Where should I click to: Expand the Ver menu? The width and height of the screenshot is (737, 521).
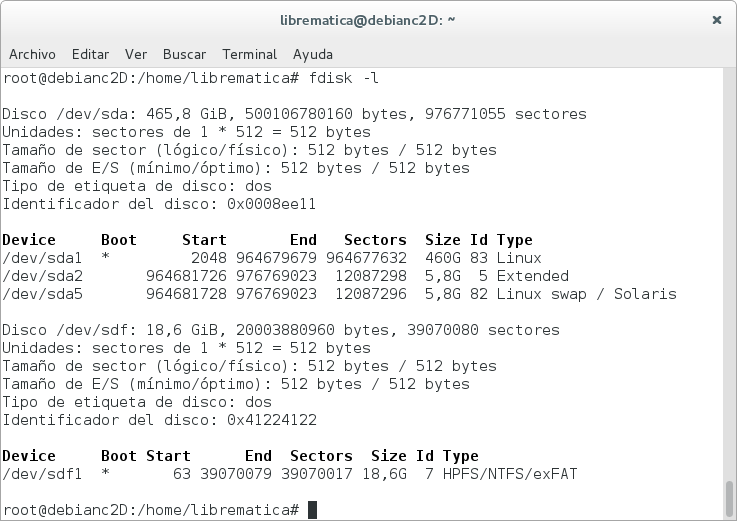pyautogui.click(x=136, y=54)
